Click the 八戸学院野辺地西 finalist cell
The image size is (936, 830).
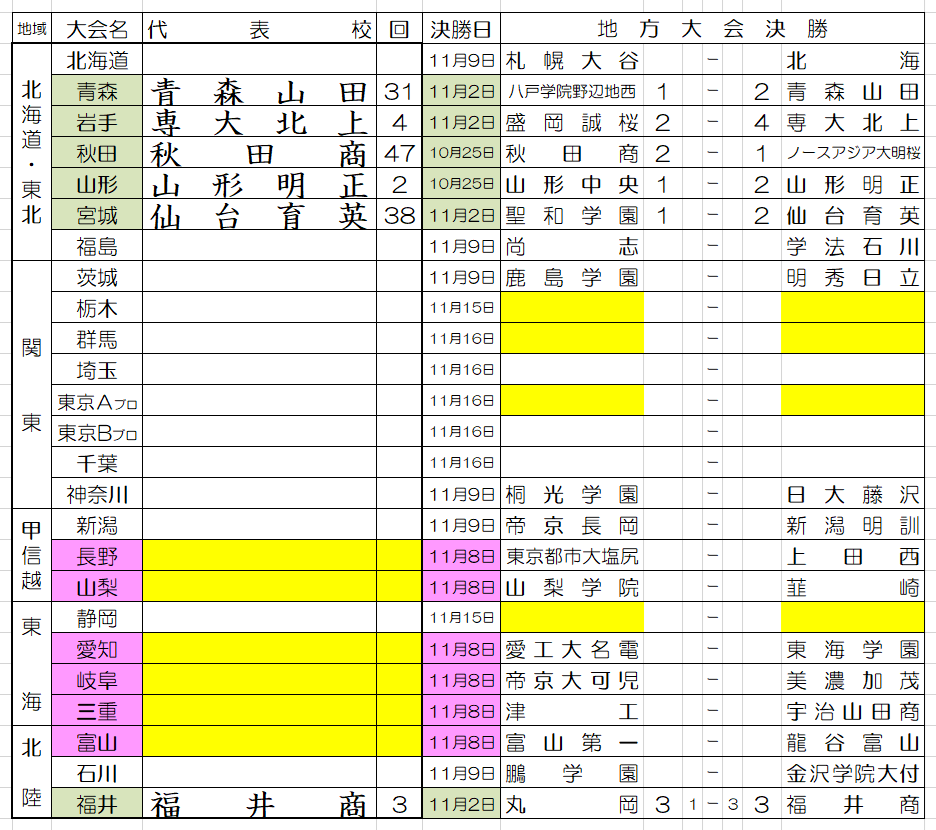click(572, 91)
